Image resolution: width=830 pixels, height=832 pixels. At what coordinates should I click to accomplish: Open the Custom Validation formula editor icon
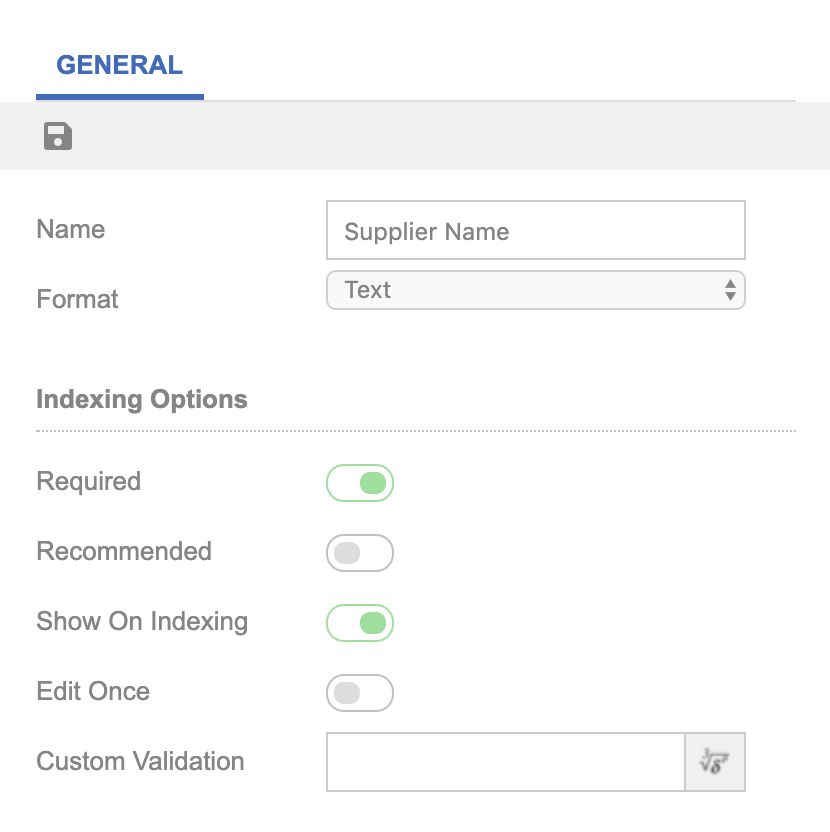715,762
